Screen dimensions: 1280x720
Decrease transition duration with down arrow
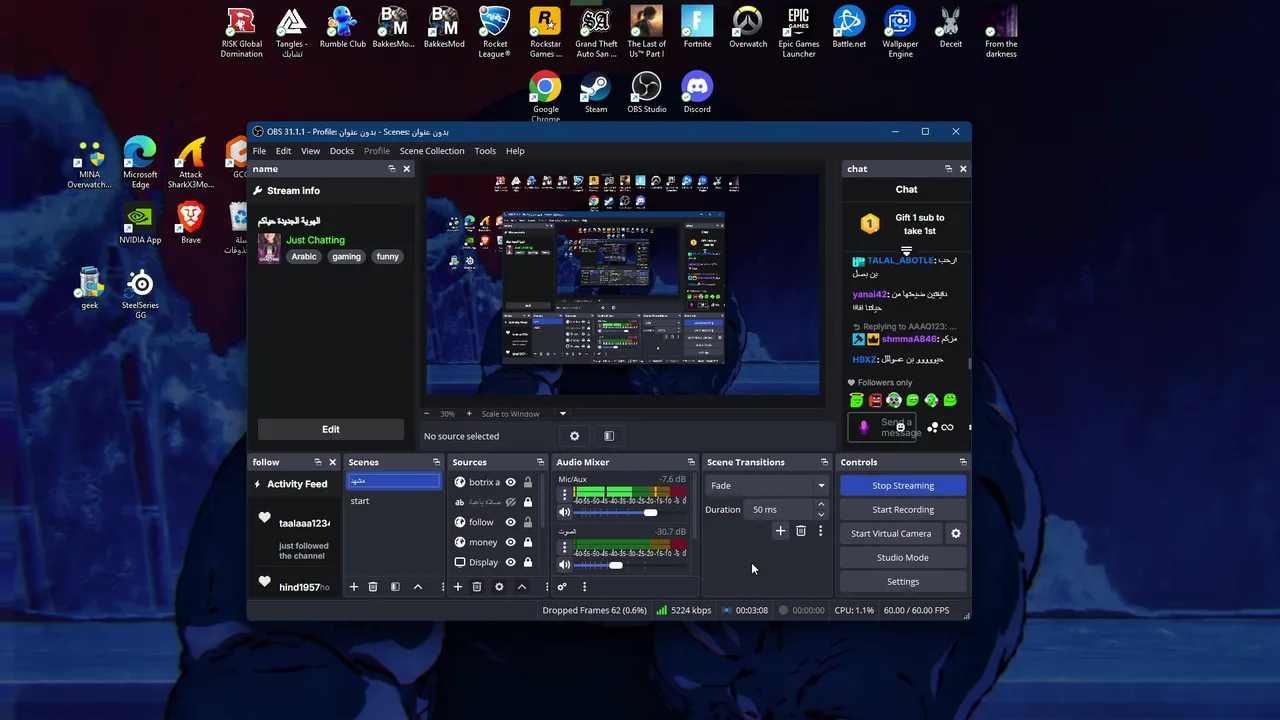[x=821, y=515]
